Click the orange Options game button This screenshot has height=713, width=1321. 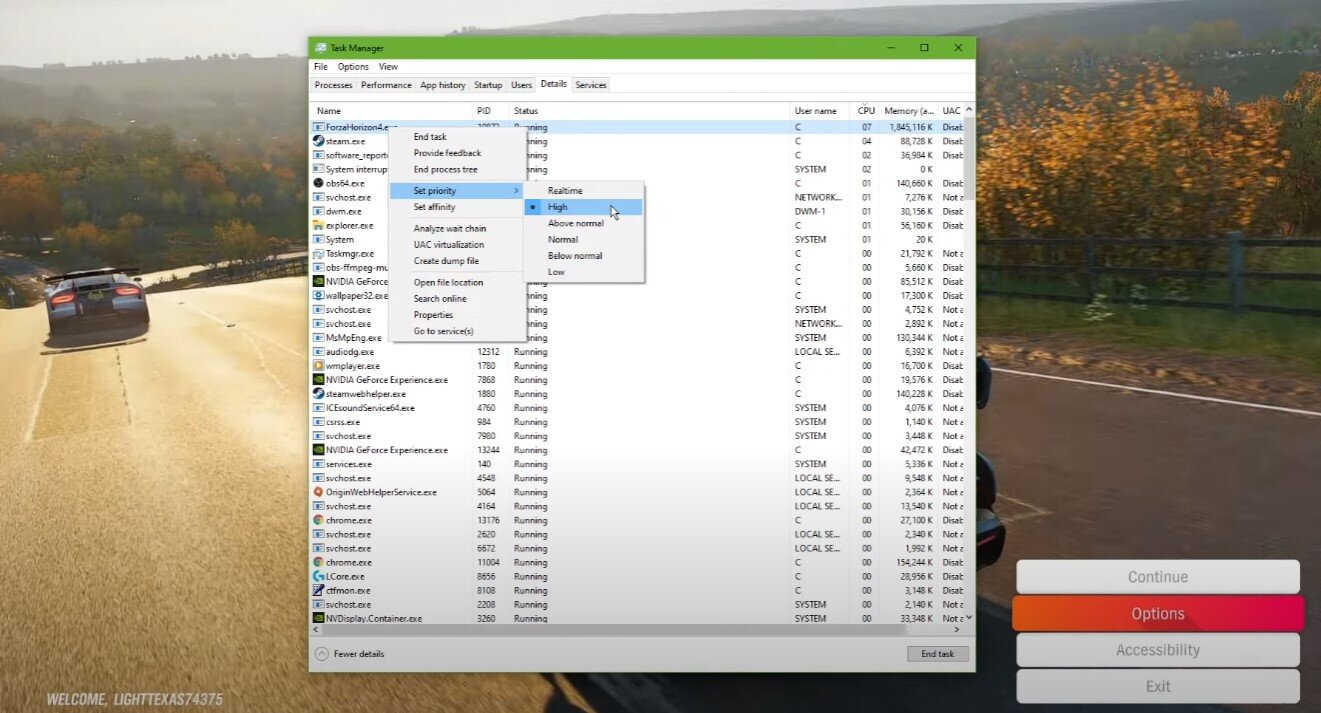tap(1157, 614)
